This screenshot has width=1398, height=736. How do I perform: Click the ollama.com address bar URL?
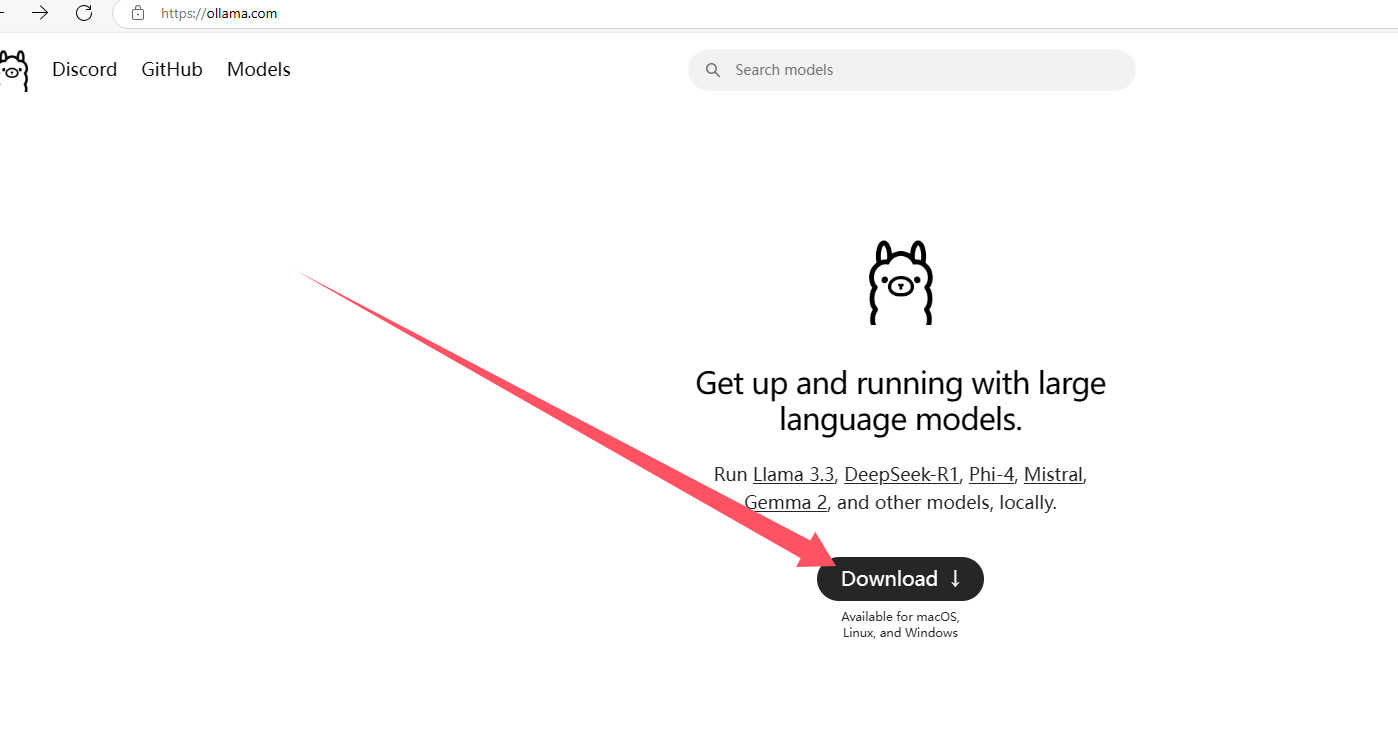219,13
